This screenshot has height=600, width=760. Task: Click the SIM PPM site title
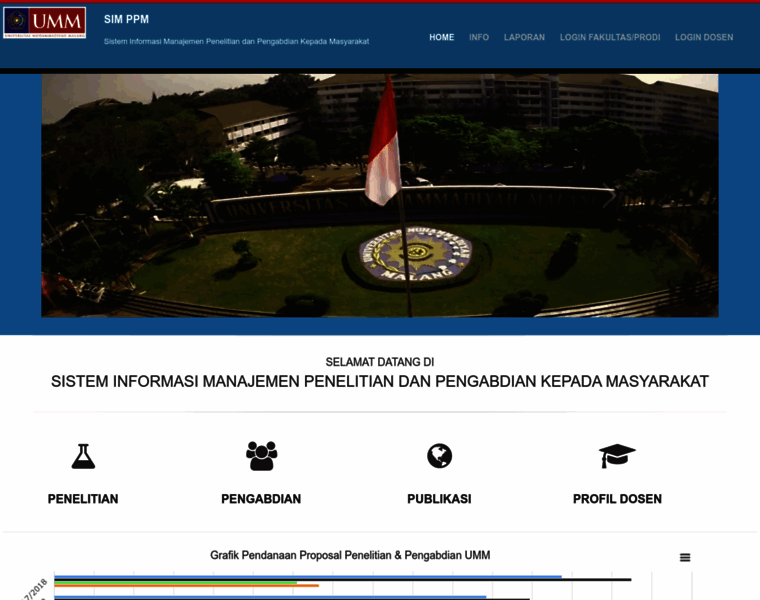tap(126, 19)
